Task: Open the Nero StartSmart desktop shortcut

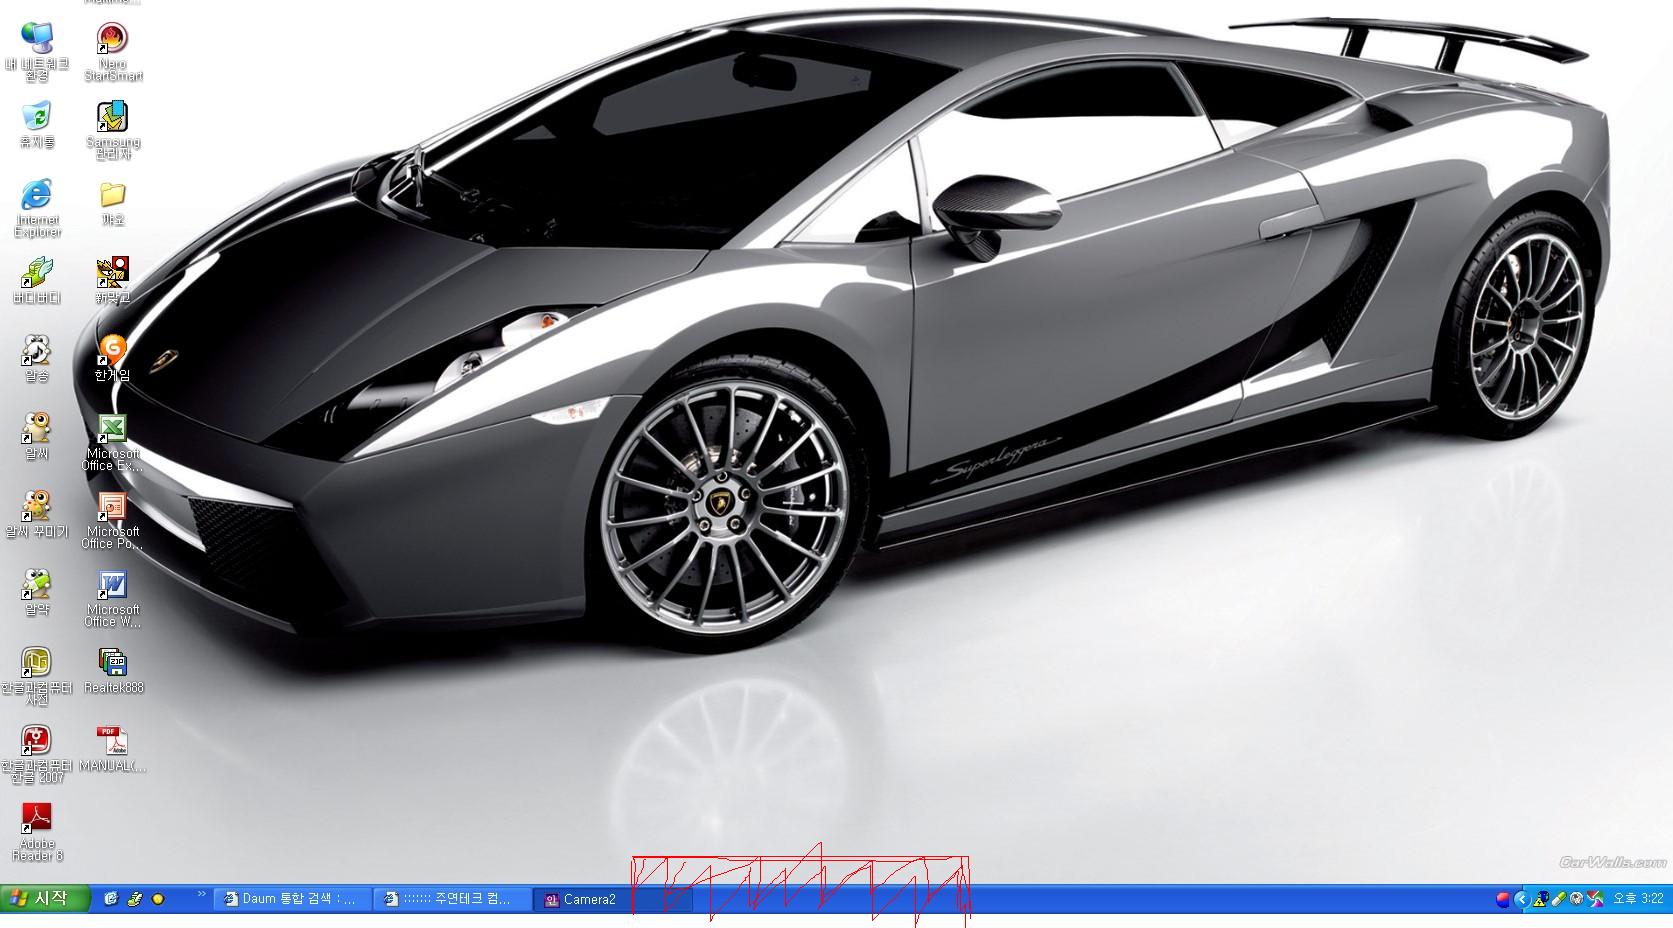Action: pos(113,40)
